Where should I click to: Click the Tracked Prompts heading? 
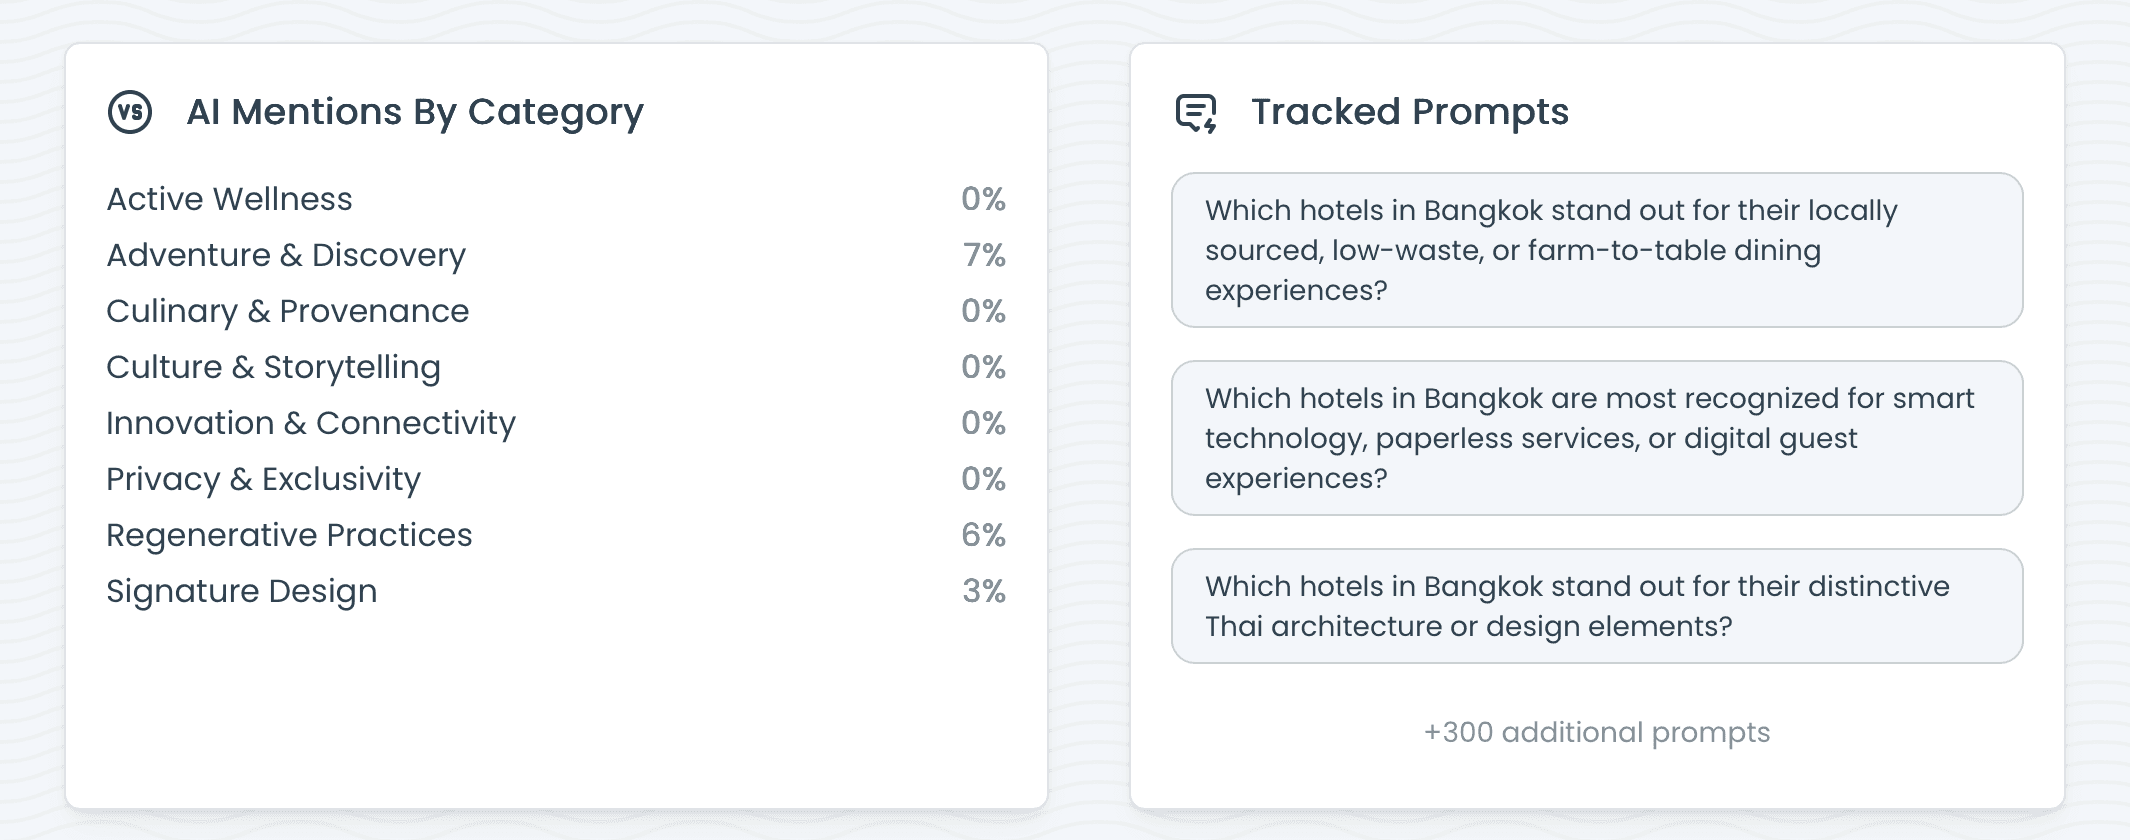tap(1410, 112)
